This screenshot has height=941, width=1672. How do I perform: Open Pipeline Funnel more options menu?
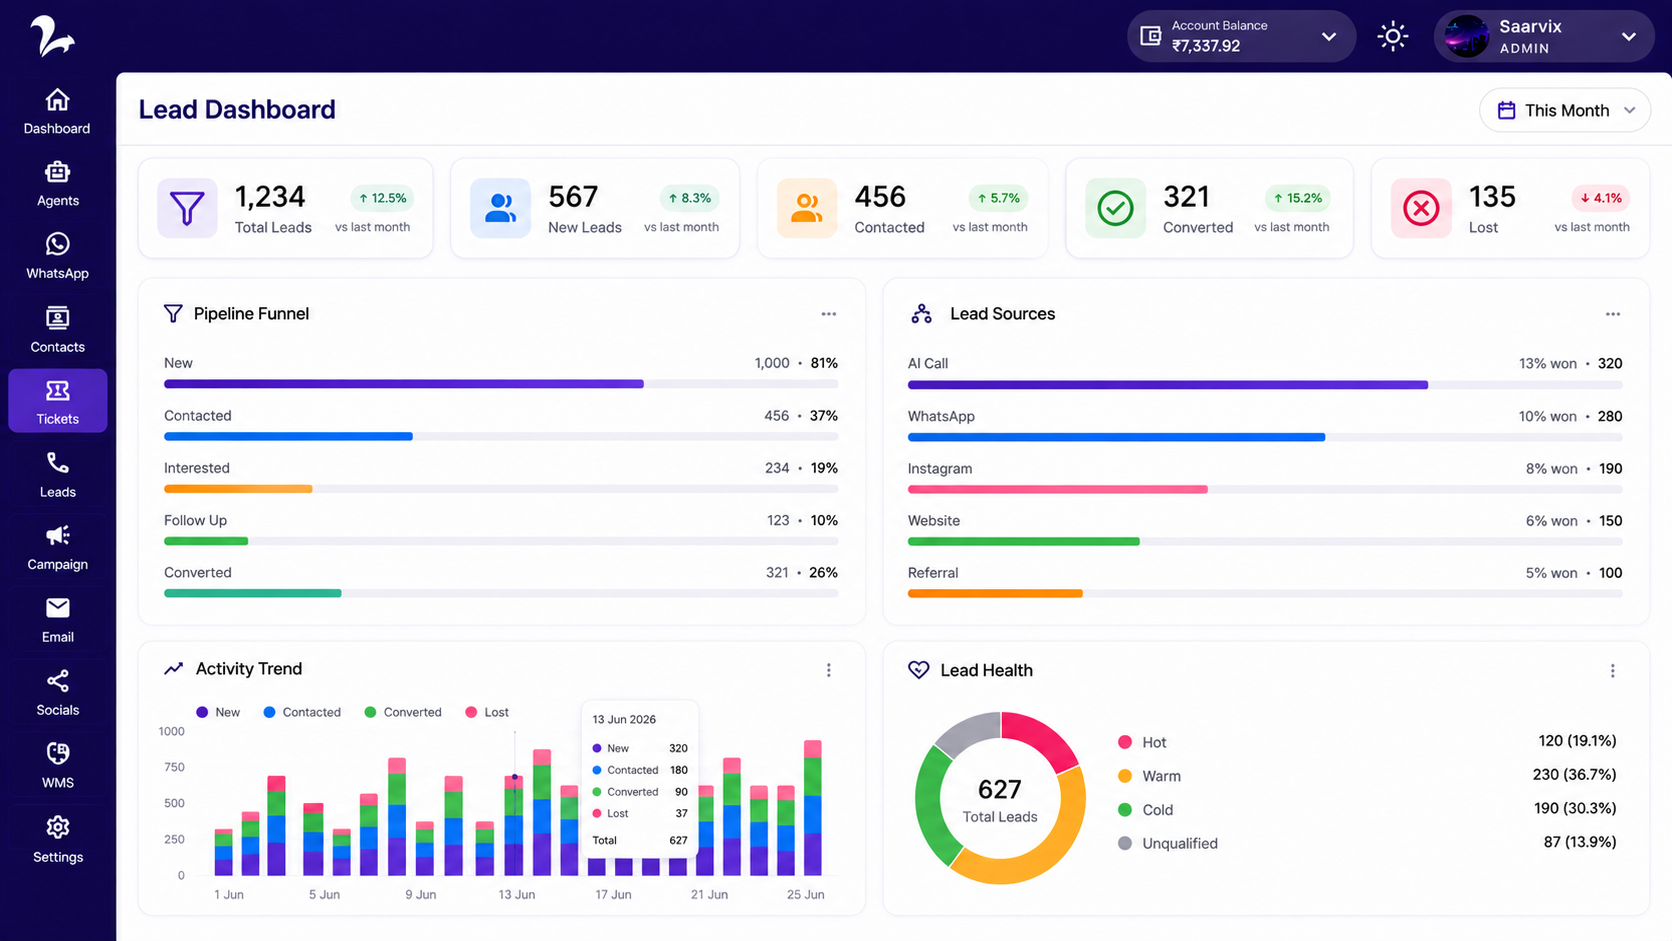(828, 314)
